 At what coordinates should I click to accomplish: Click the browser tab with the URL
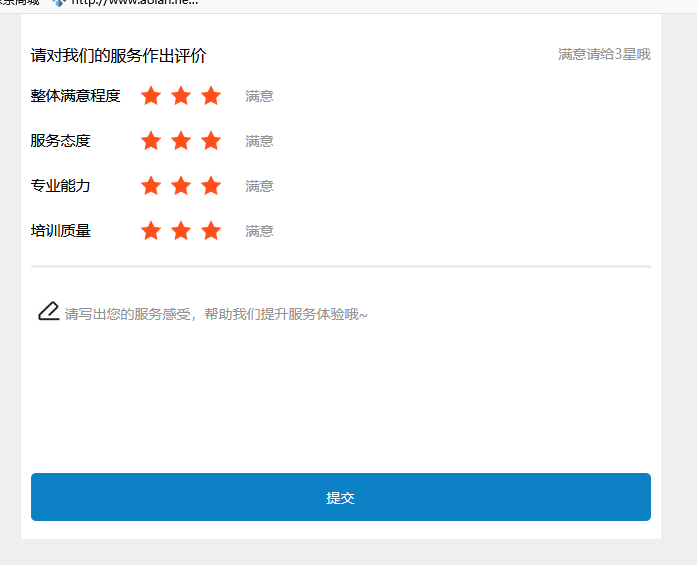125,4
